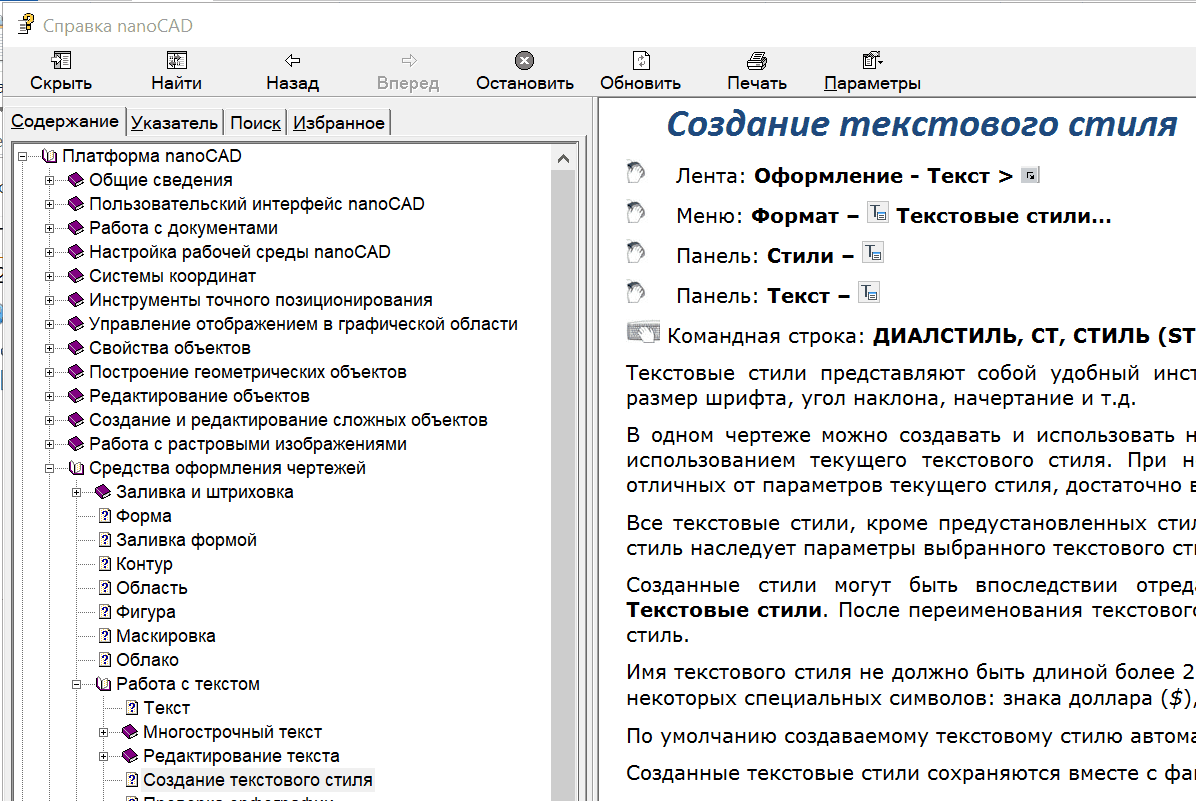Open the Заливка формой help topic
The width and height of the screenshot is (1196, 801).
(x=186, y=540)
